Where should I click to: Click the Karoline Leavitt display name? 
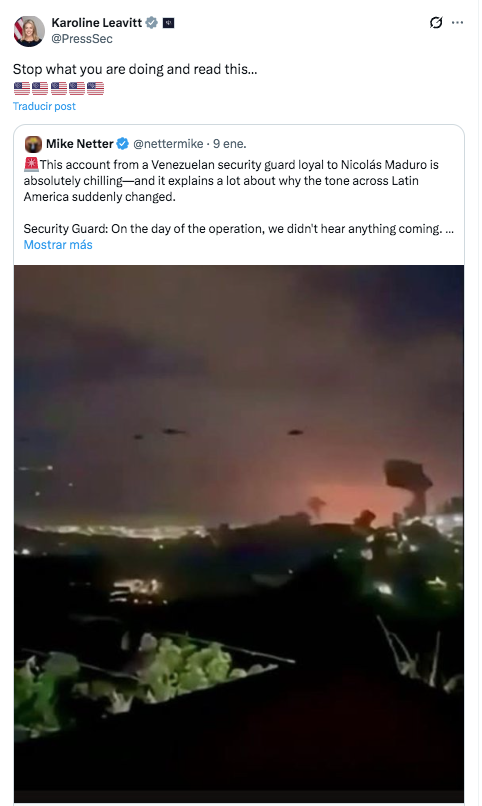[97, 23]
